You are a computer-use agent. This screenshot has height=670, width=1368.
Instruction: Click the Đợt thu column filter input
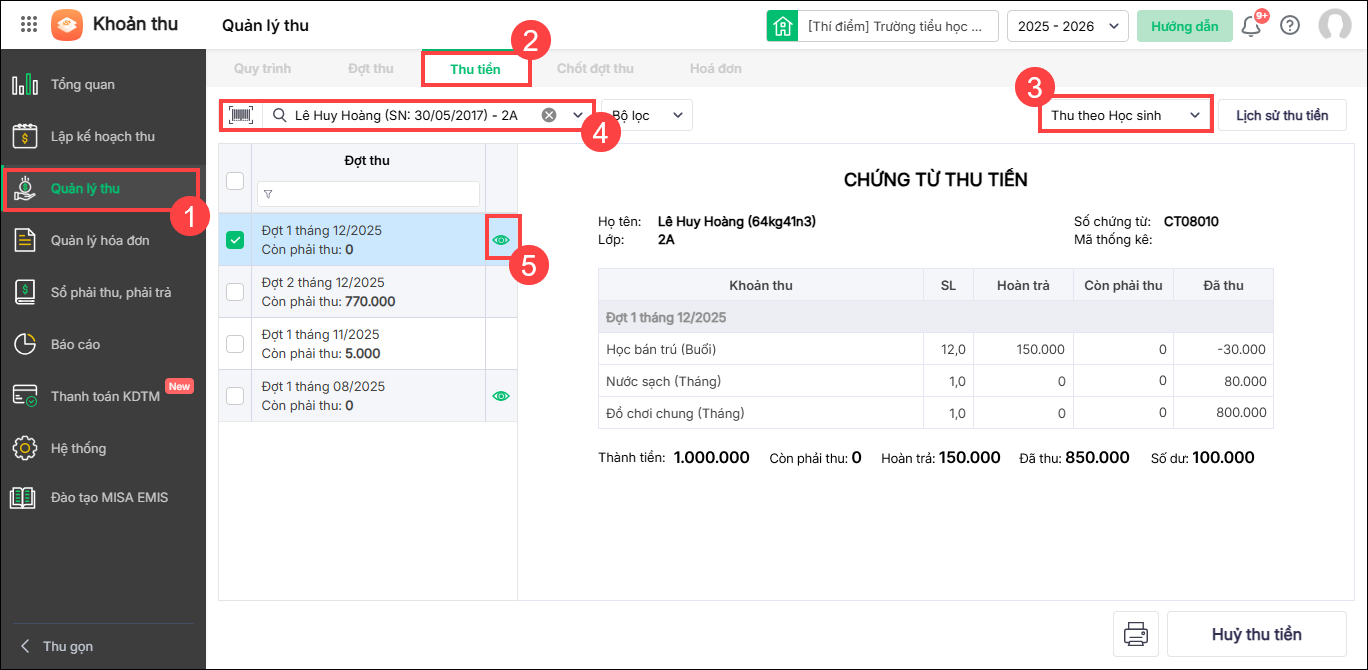tap(368, 194)
